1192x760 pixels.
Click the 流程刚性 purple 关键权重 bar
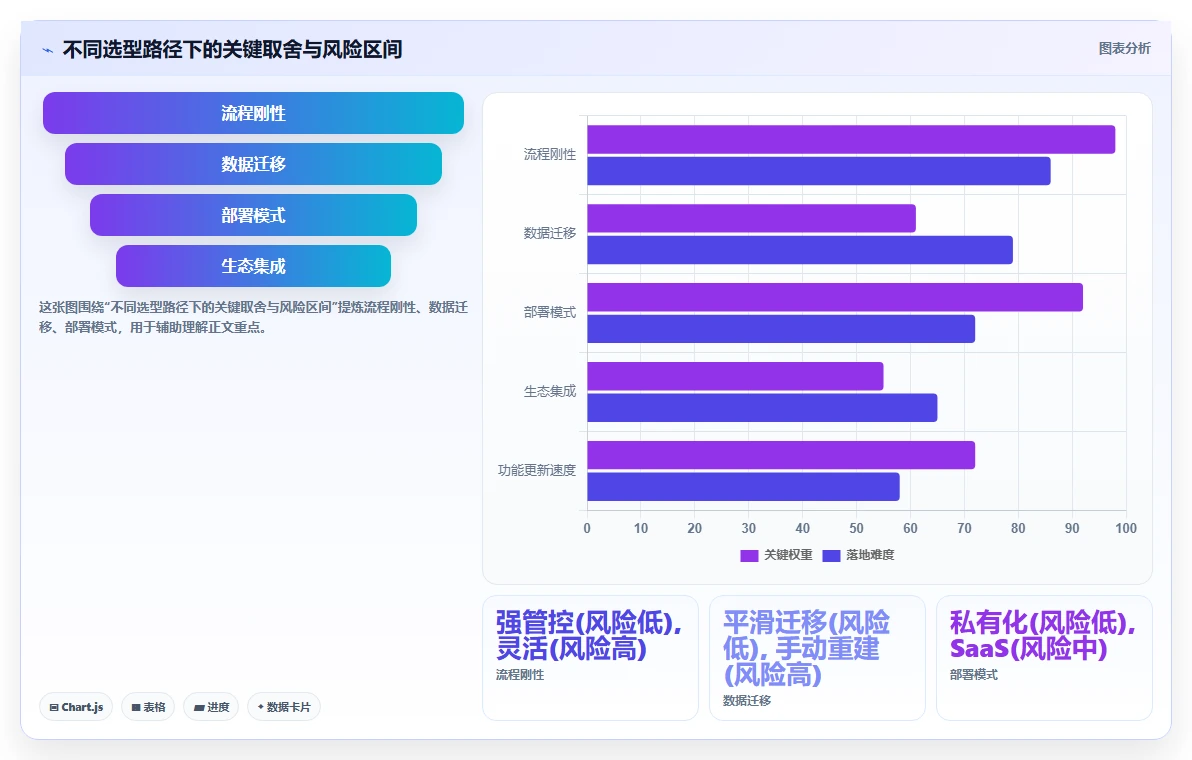pos(851,140)
